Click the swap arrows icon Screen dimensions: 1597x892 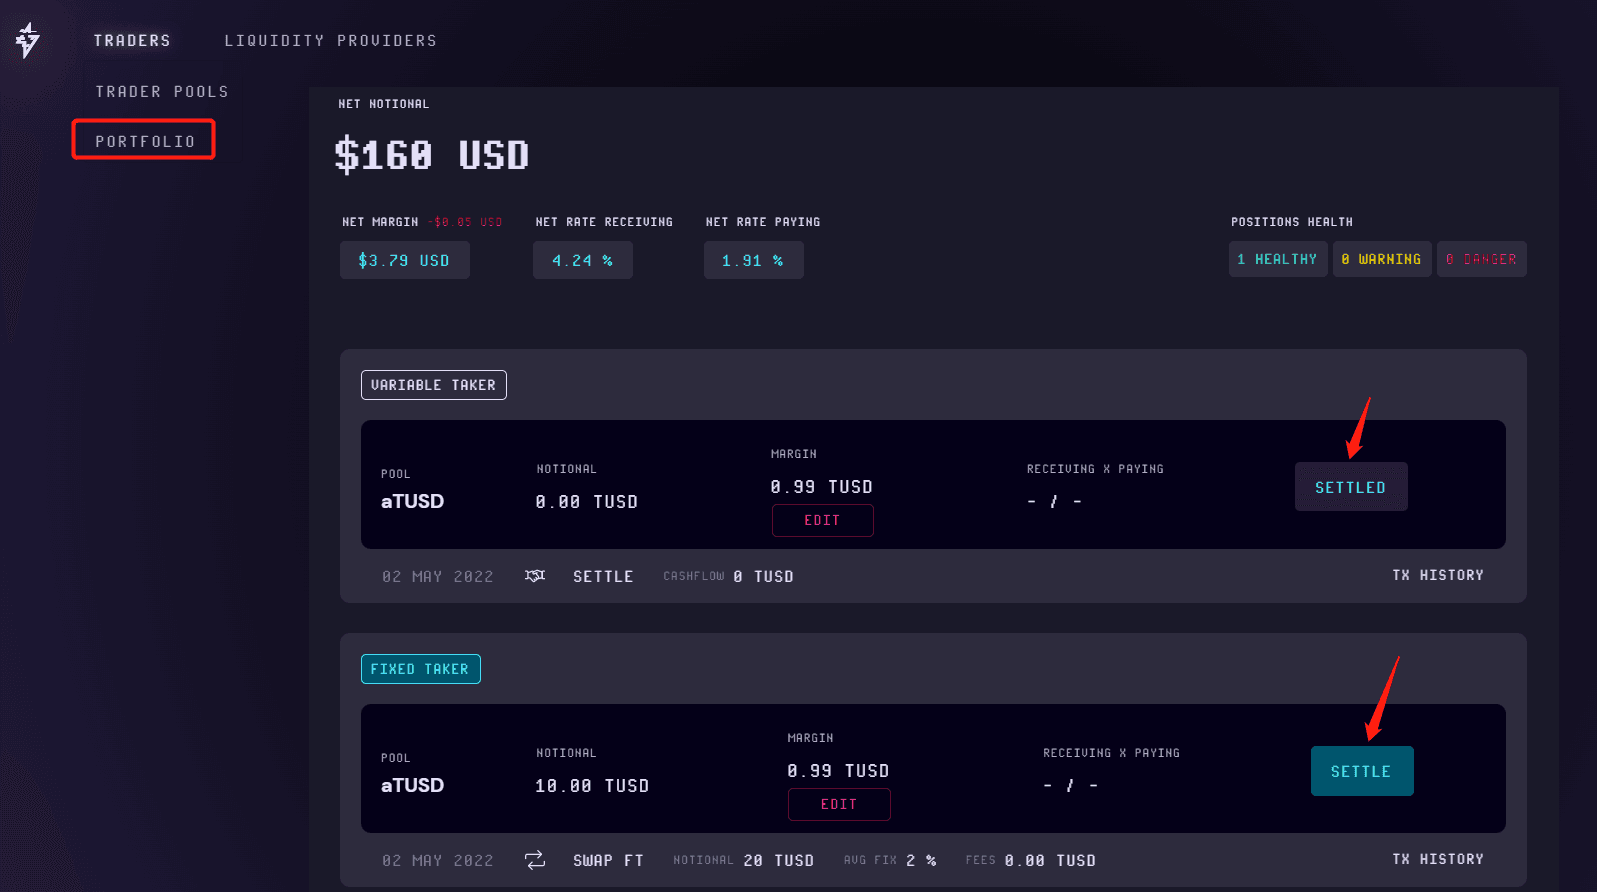(x=535, y=860)
